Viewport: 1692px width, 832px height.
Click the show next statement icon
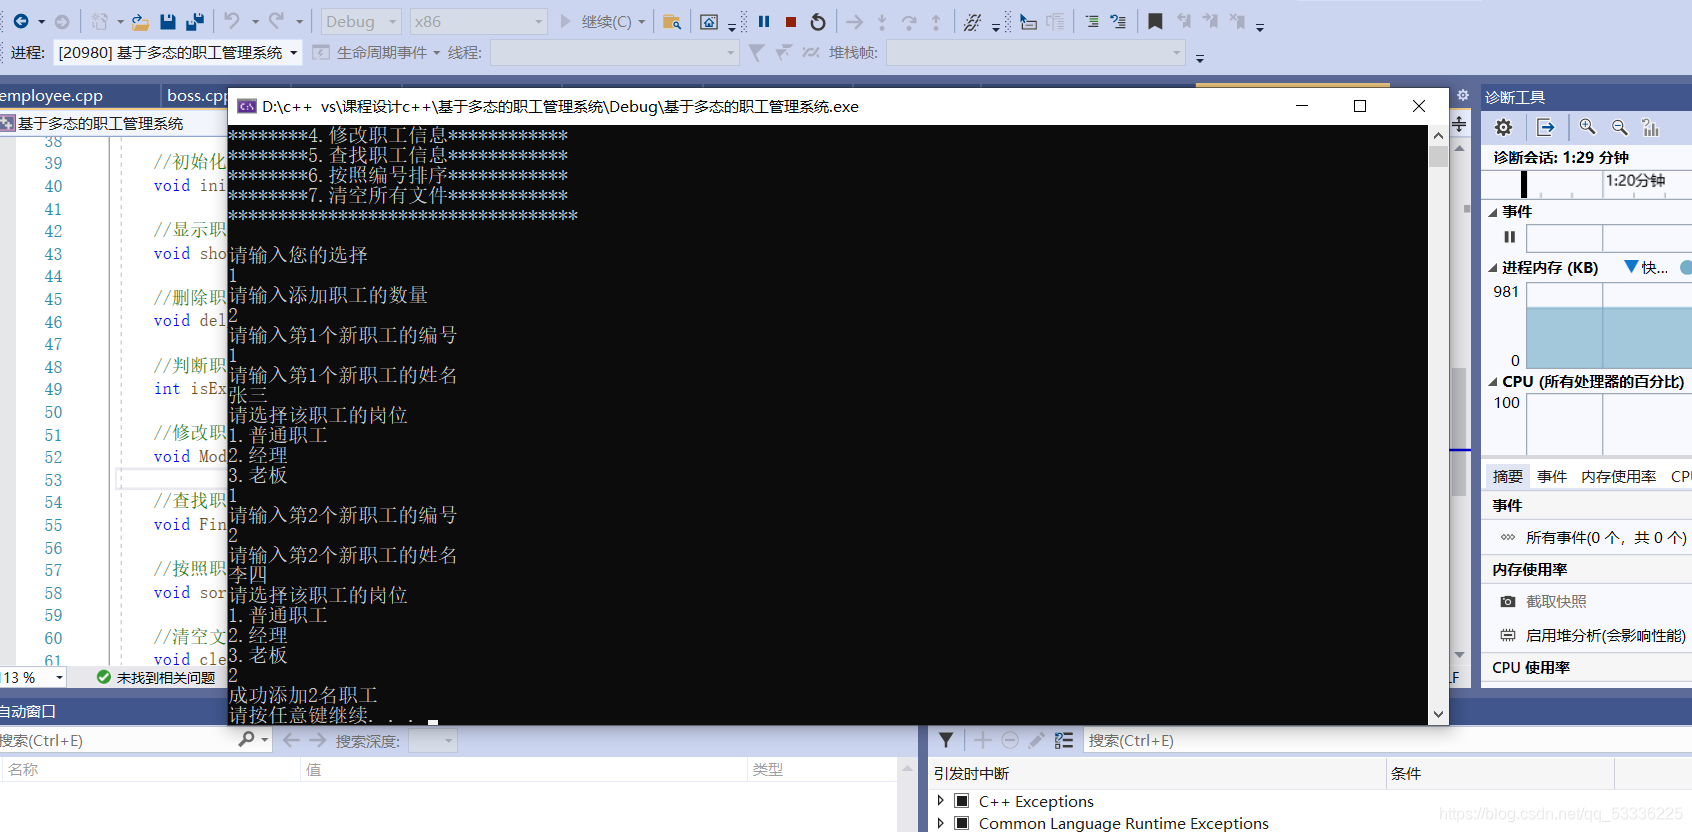point(854,21)
